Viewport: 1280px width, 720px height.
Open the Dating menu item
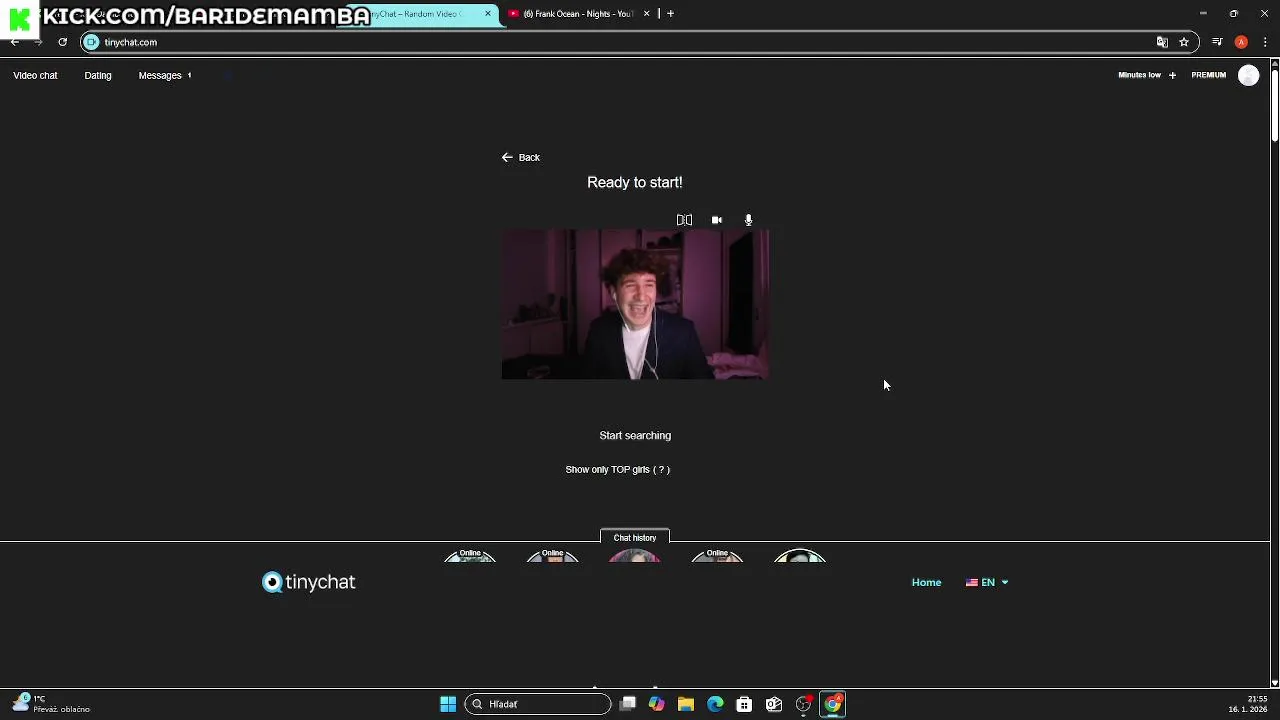[98, 75]
